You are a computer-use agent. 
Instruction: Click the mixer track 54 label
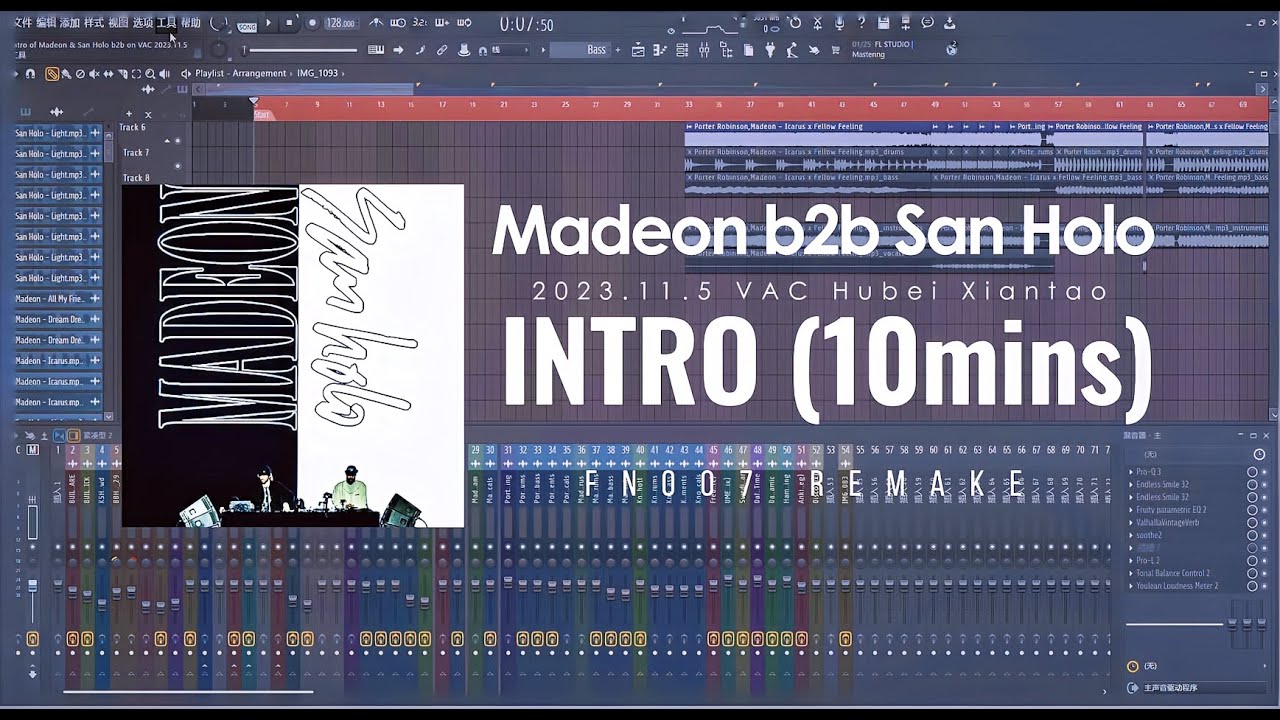[x=845, y=450]
